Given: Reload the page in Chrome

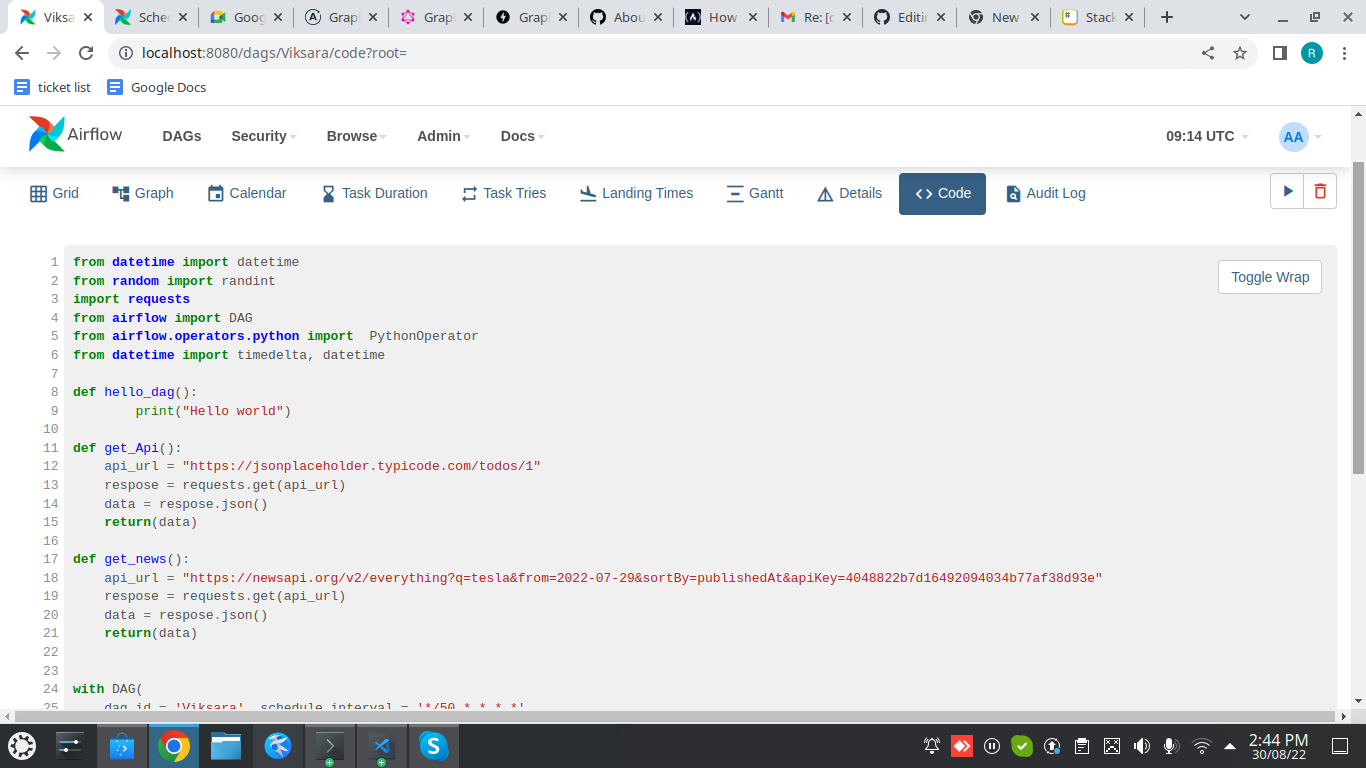Looking at the screenshot, I should click(86, 53).
